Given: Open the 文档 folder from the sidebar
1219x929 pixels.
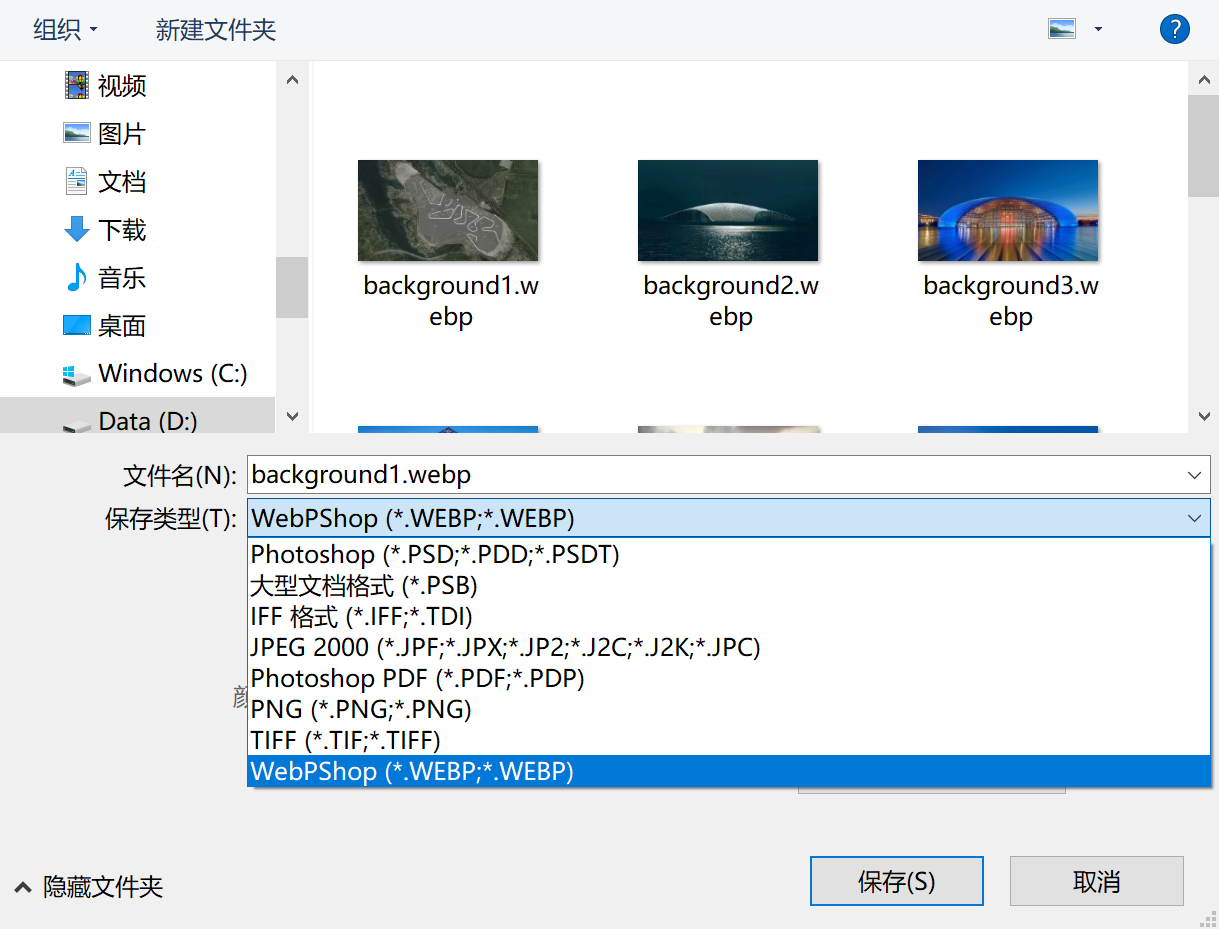Looking at the screenshot, I should (x=120, y=181).
